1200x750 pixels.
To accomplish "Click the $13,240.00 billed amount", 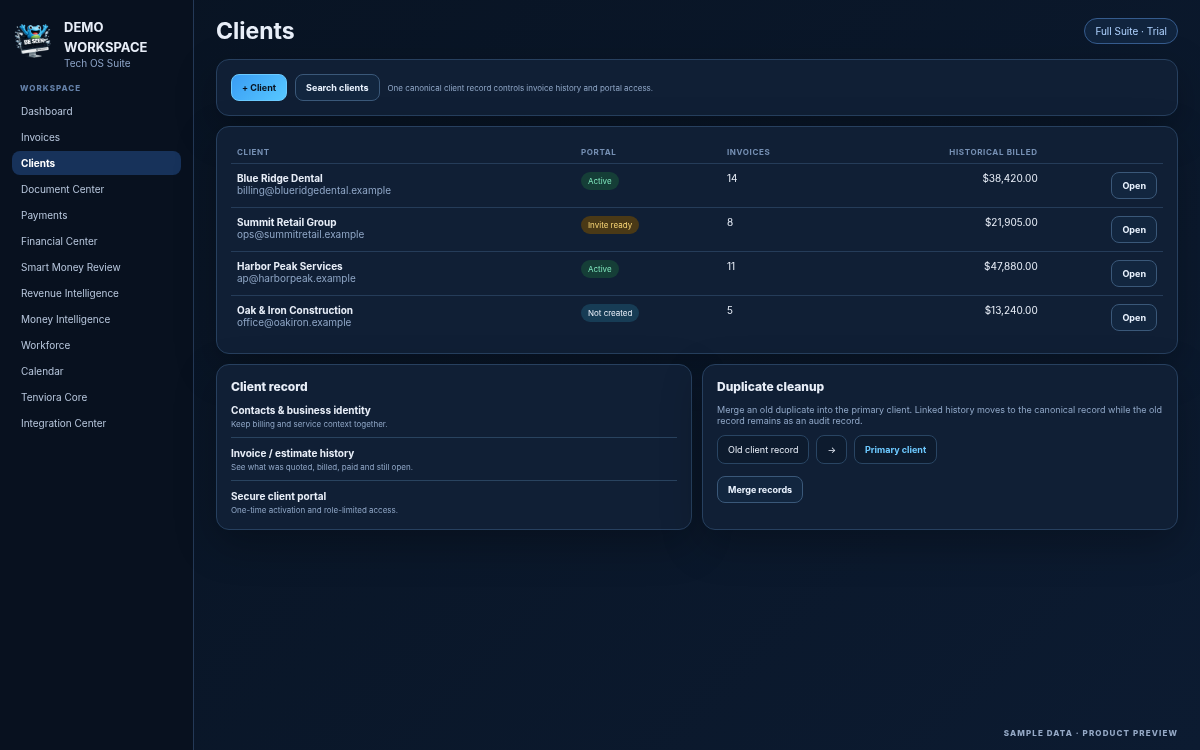I will pos(1011,310).
